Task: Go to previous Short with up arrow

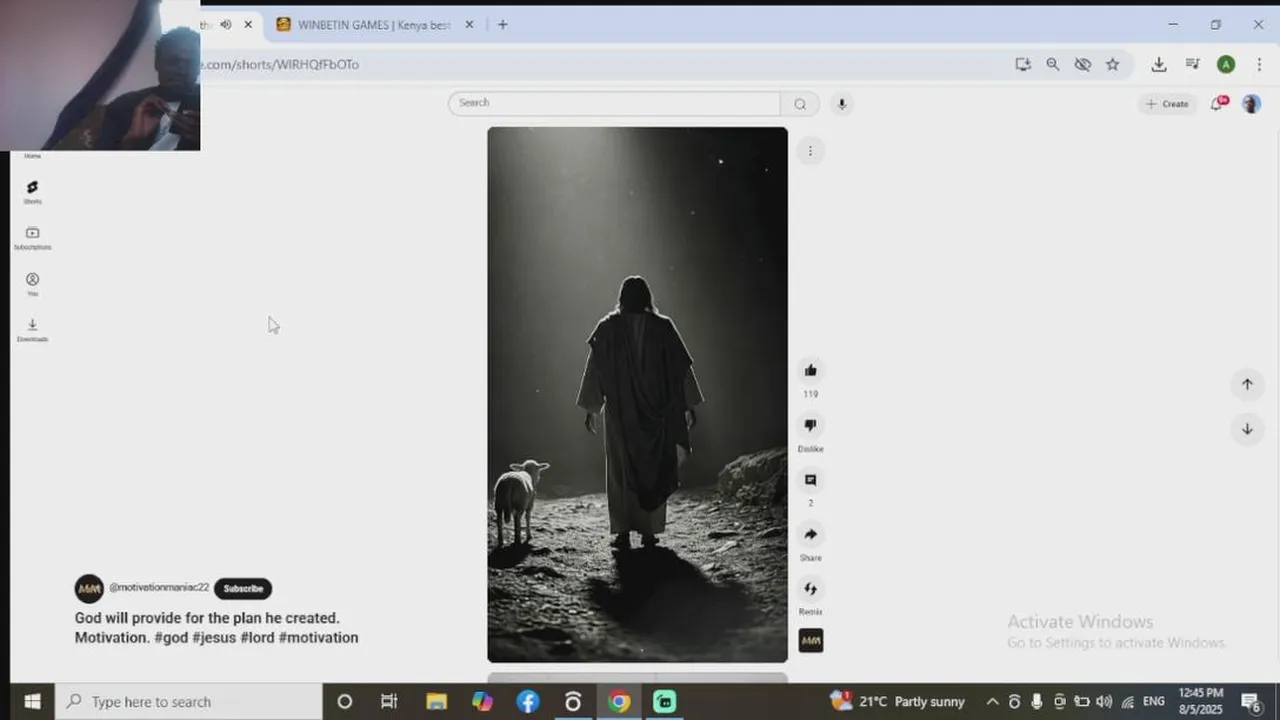Action: coord(1247,384)
